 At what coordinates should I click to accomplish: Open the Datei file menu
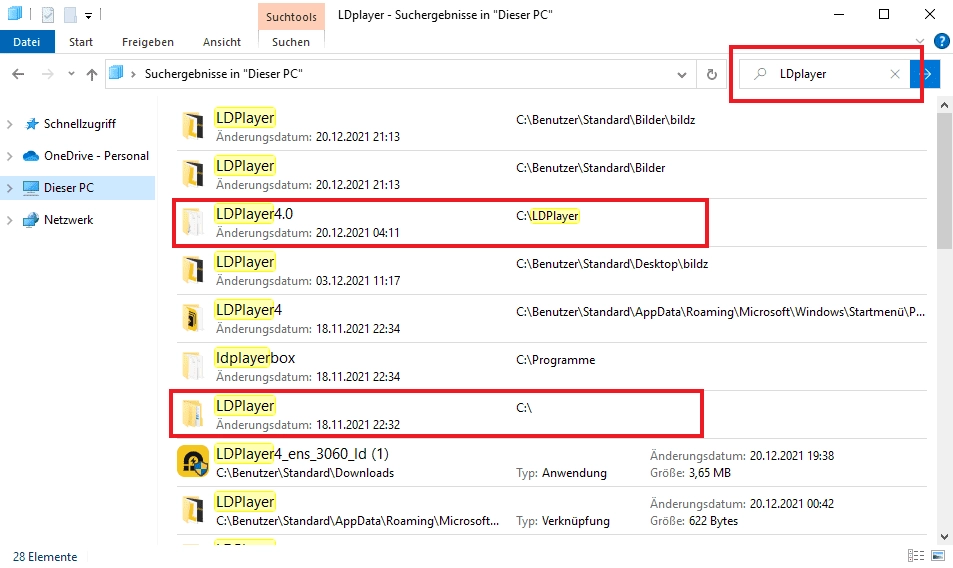pos(27,42)
